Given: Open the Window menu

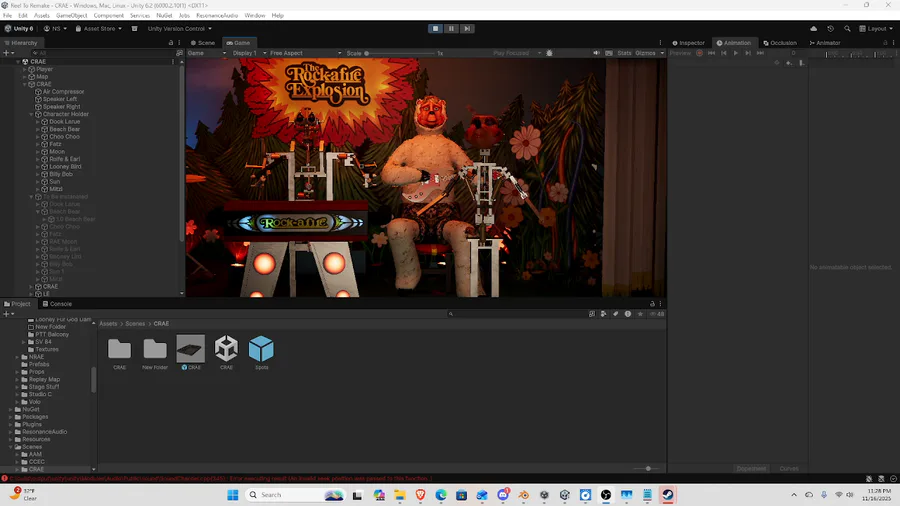Looking at the screenshot, I should click(255, 15).
